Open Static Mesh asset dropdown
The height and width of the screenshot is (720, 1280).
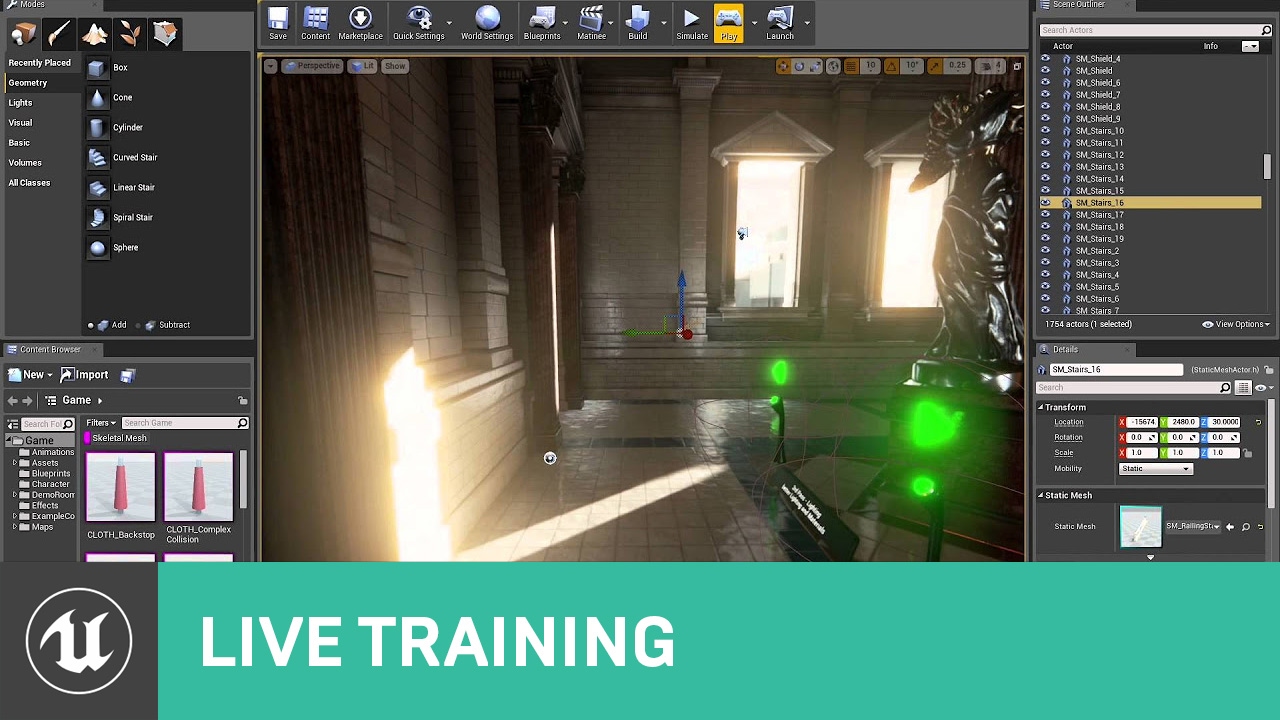click(x=1193, y=526)
